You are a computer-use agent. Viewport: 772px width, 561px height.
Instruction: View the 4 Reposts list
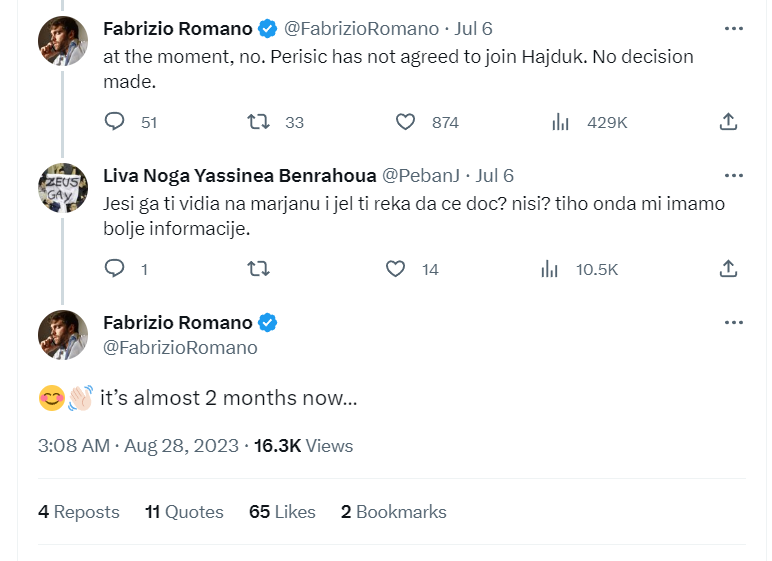[79, 512]
